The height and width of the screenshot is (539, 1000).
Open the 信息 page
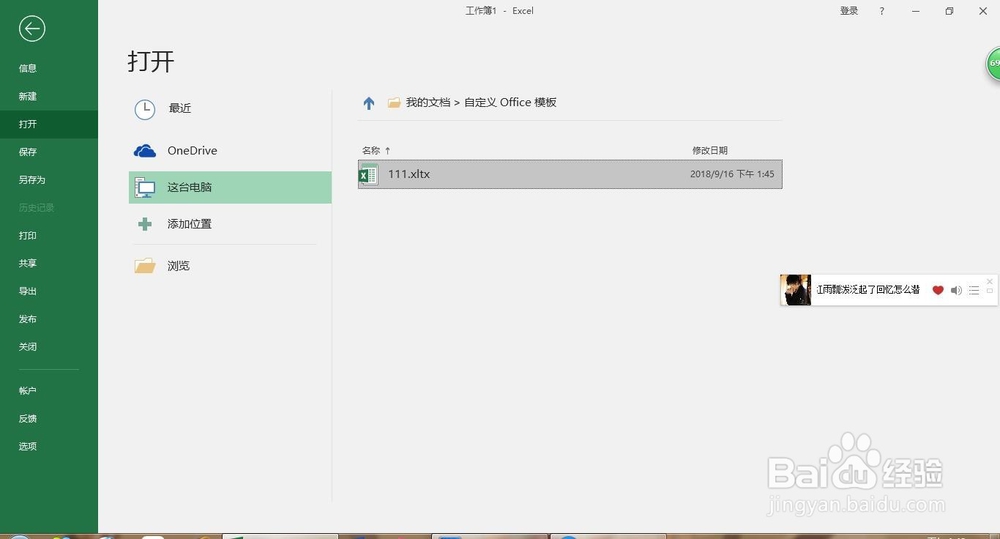[27, 68]
